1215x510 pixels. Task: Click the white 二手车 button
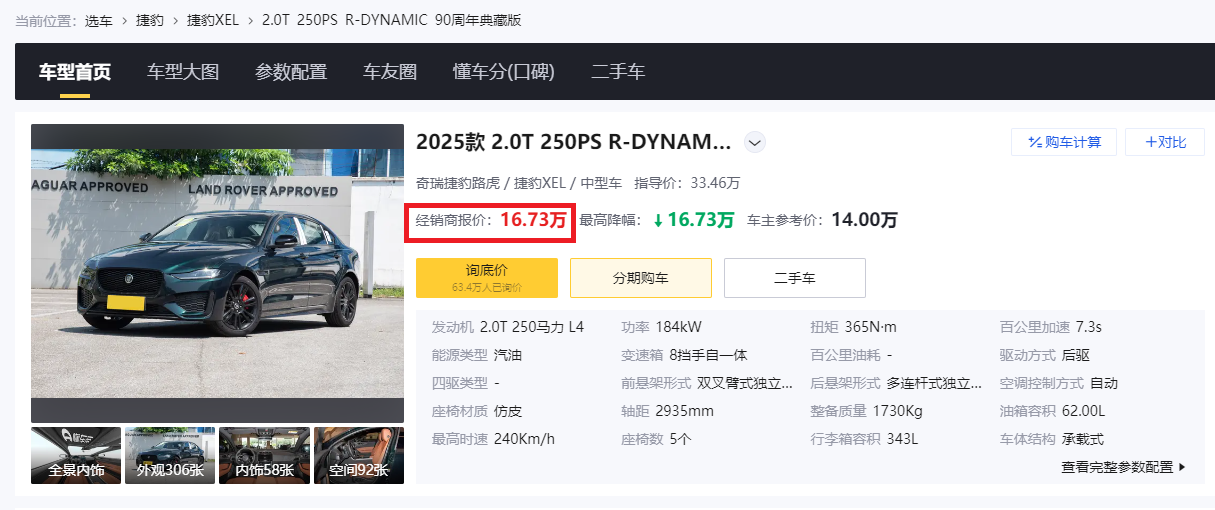[x=795, y=278]
